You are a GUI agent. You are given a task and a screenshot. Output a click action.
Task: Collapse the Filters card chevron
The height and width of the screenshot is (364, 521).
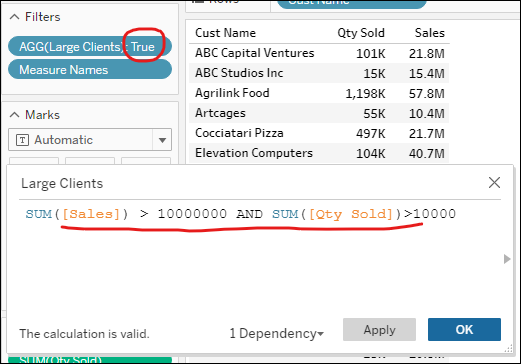pyautogui.click(x=14, y=17)
